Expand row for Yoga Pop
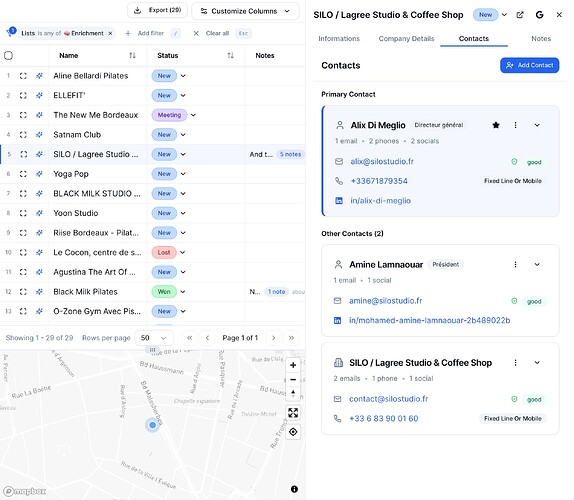Screen dimensions: 574x500 [x=23, y=174]
